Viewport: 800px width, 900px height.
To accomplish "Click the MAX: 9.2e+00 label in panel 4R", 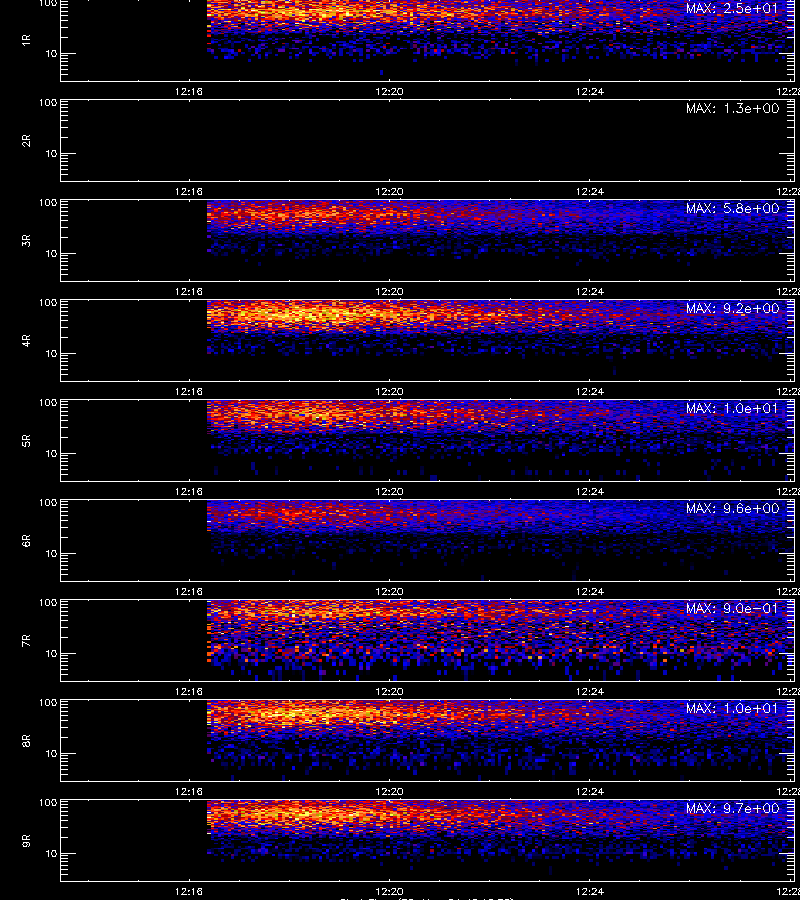I will pos(732,308).
